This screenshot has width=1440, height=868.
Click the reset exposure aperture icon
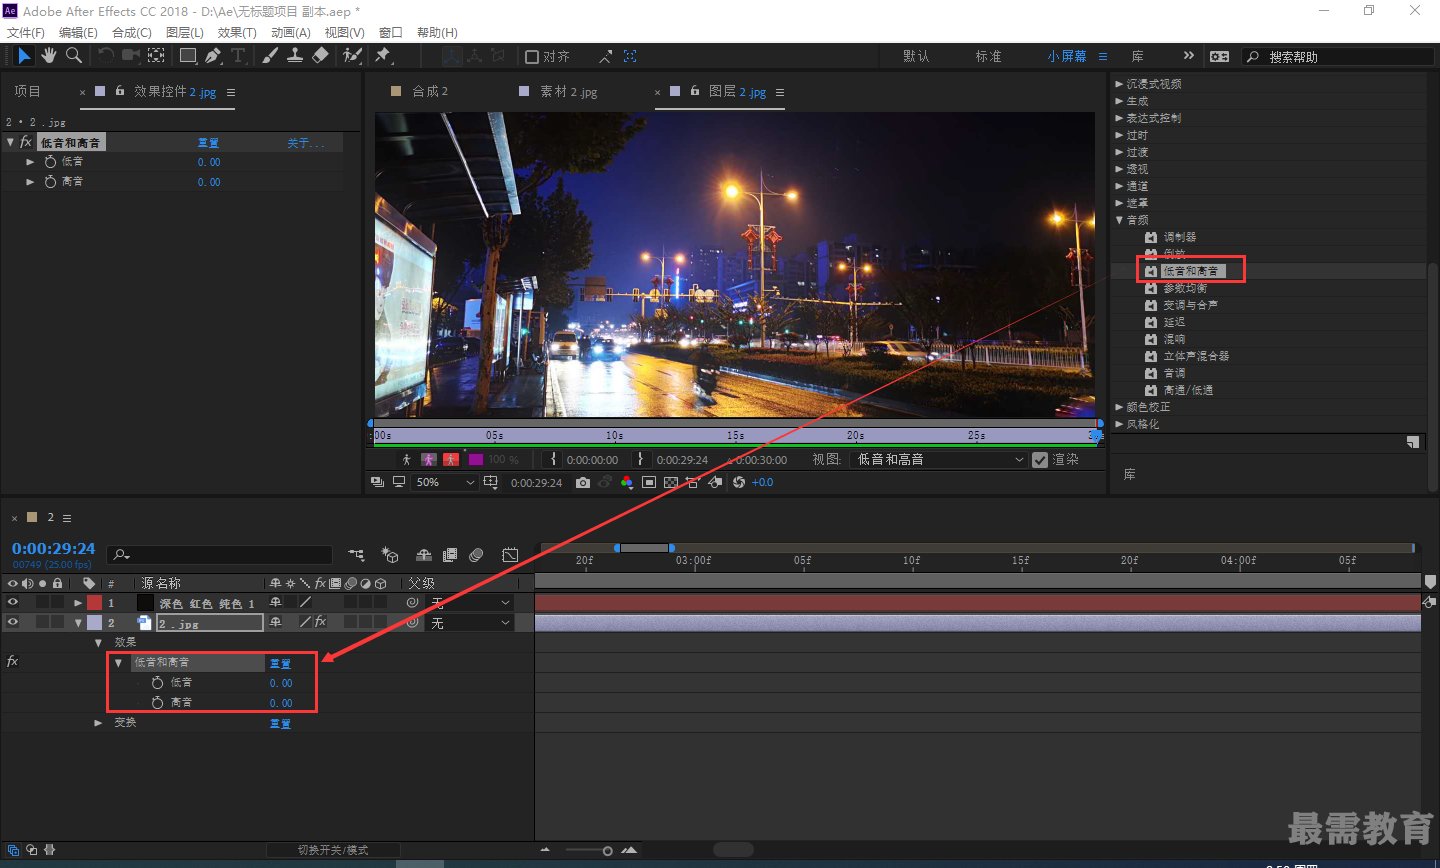tap(739, 482)
